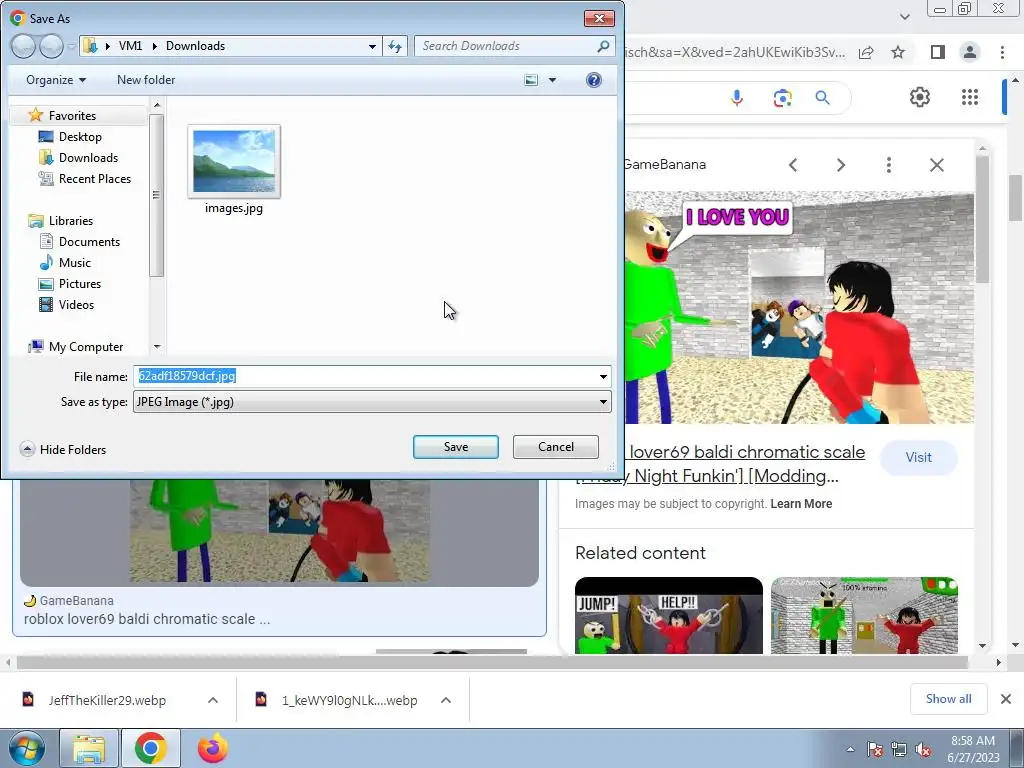Select Favorites in the navigation pane

point(72,116)
